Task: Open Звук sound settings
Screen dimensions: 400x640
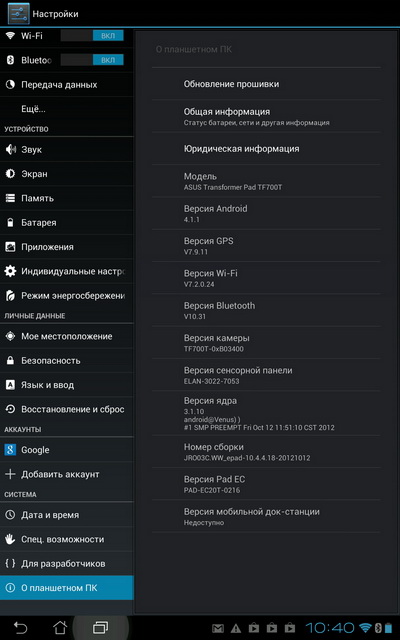Action: click(x=67, y=149)
